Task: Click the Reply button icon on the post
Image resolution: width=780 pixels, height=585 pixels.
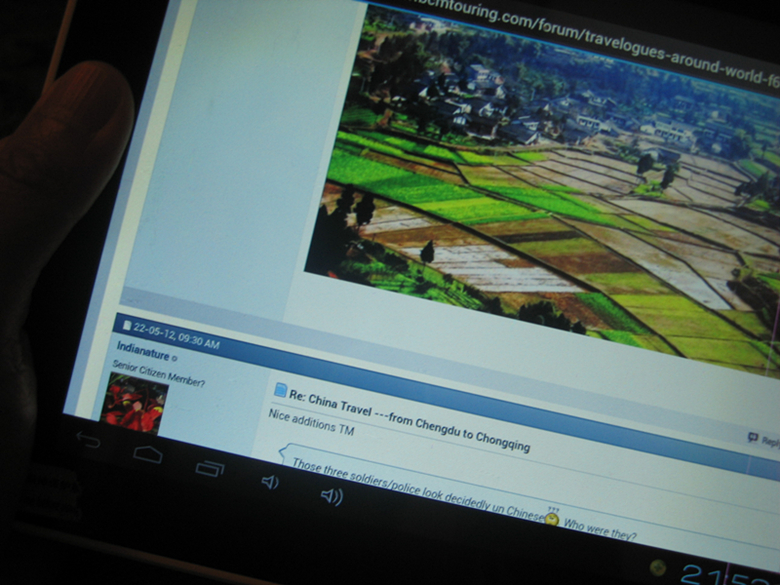Action: pos(753,438)
